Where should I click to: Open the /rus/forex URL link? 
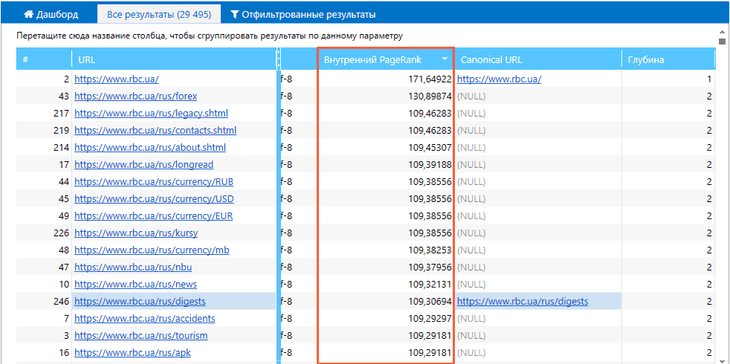pos(135,96)
